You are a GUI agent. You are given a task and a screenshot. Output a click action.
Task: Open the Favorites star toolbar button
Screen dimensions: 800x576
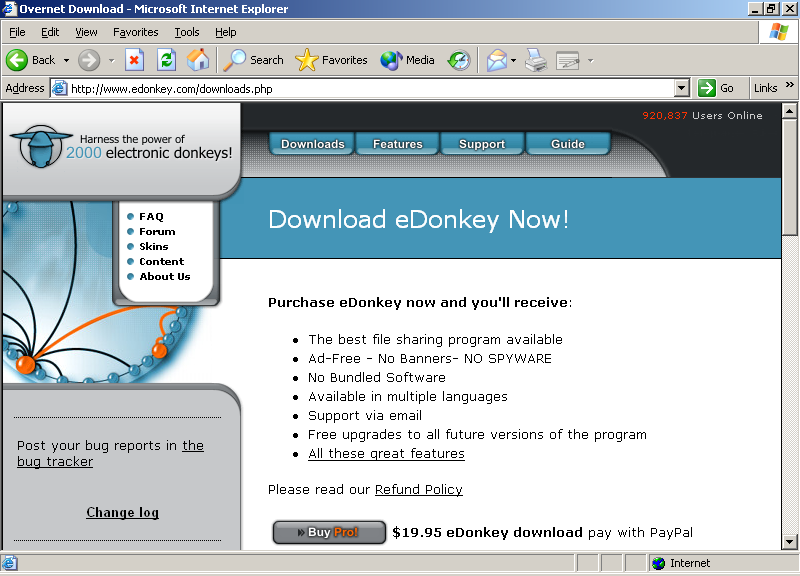(332, 60)
